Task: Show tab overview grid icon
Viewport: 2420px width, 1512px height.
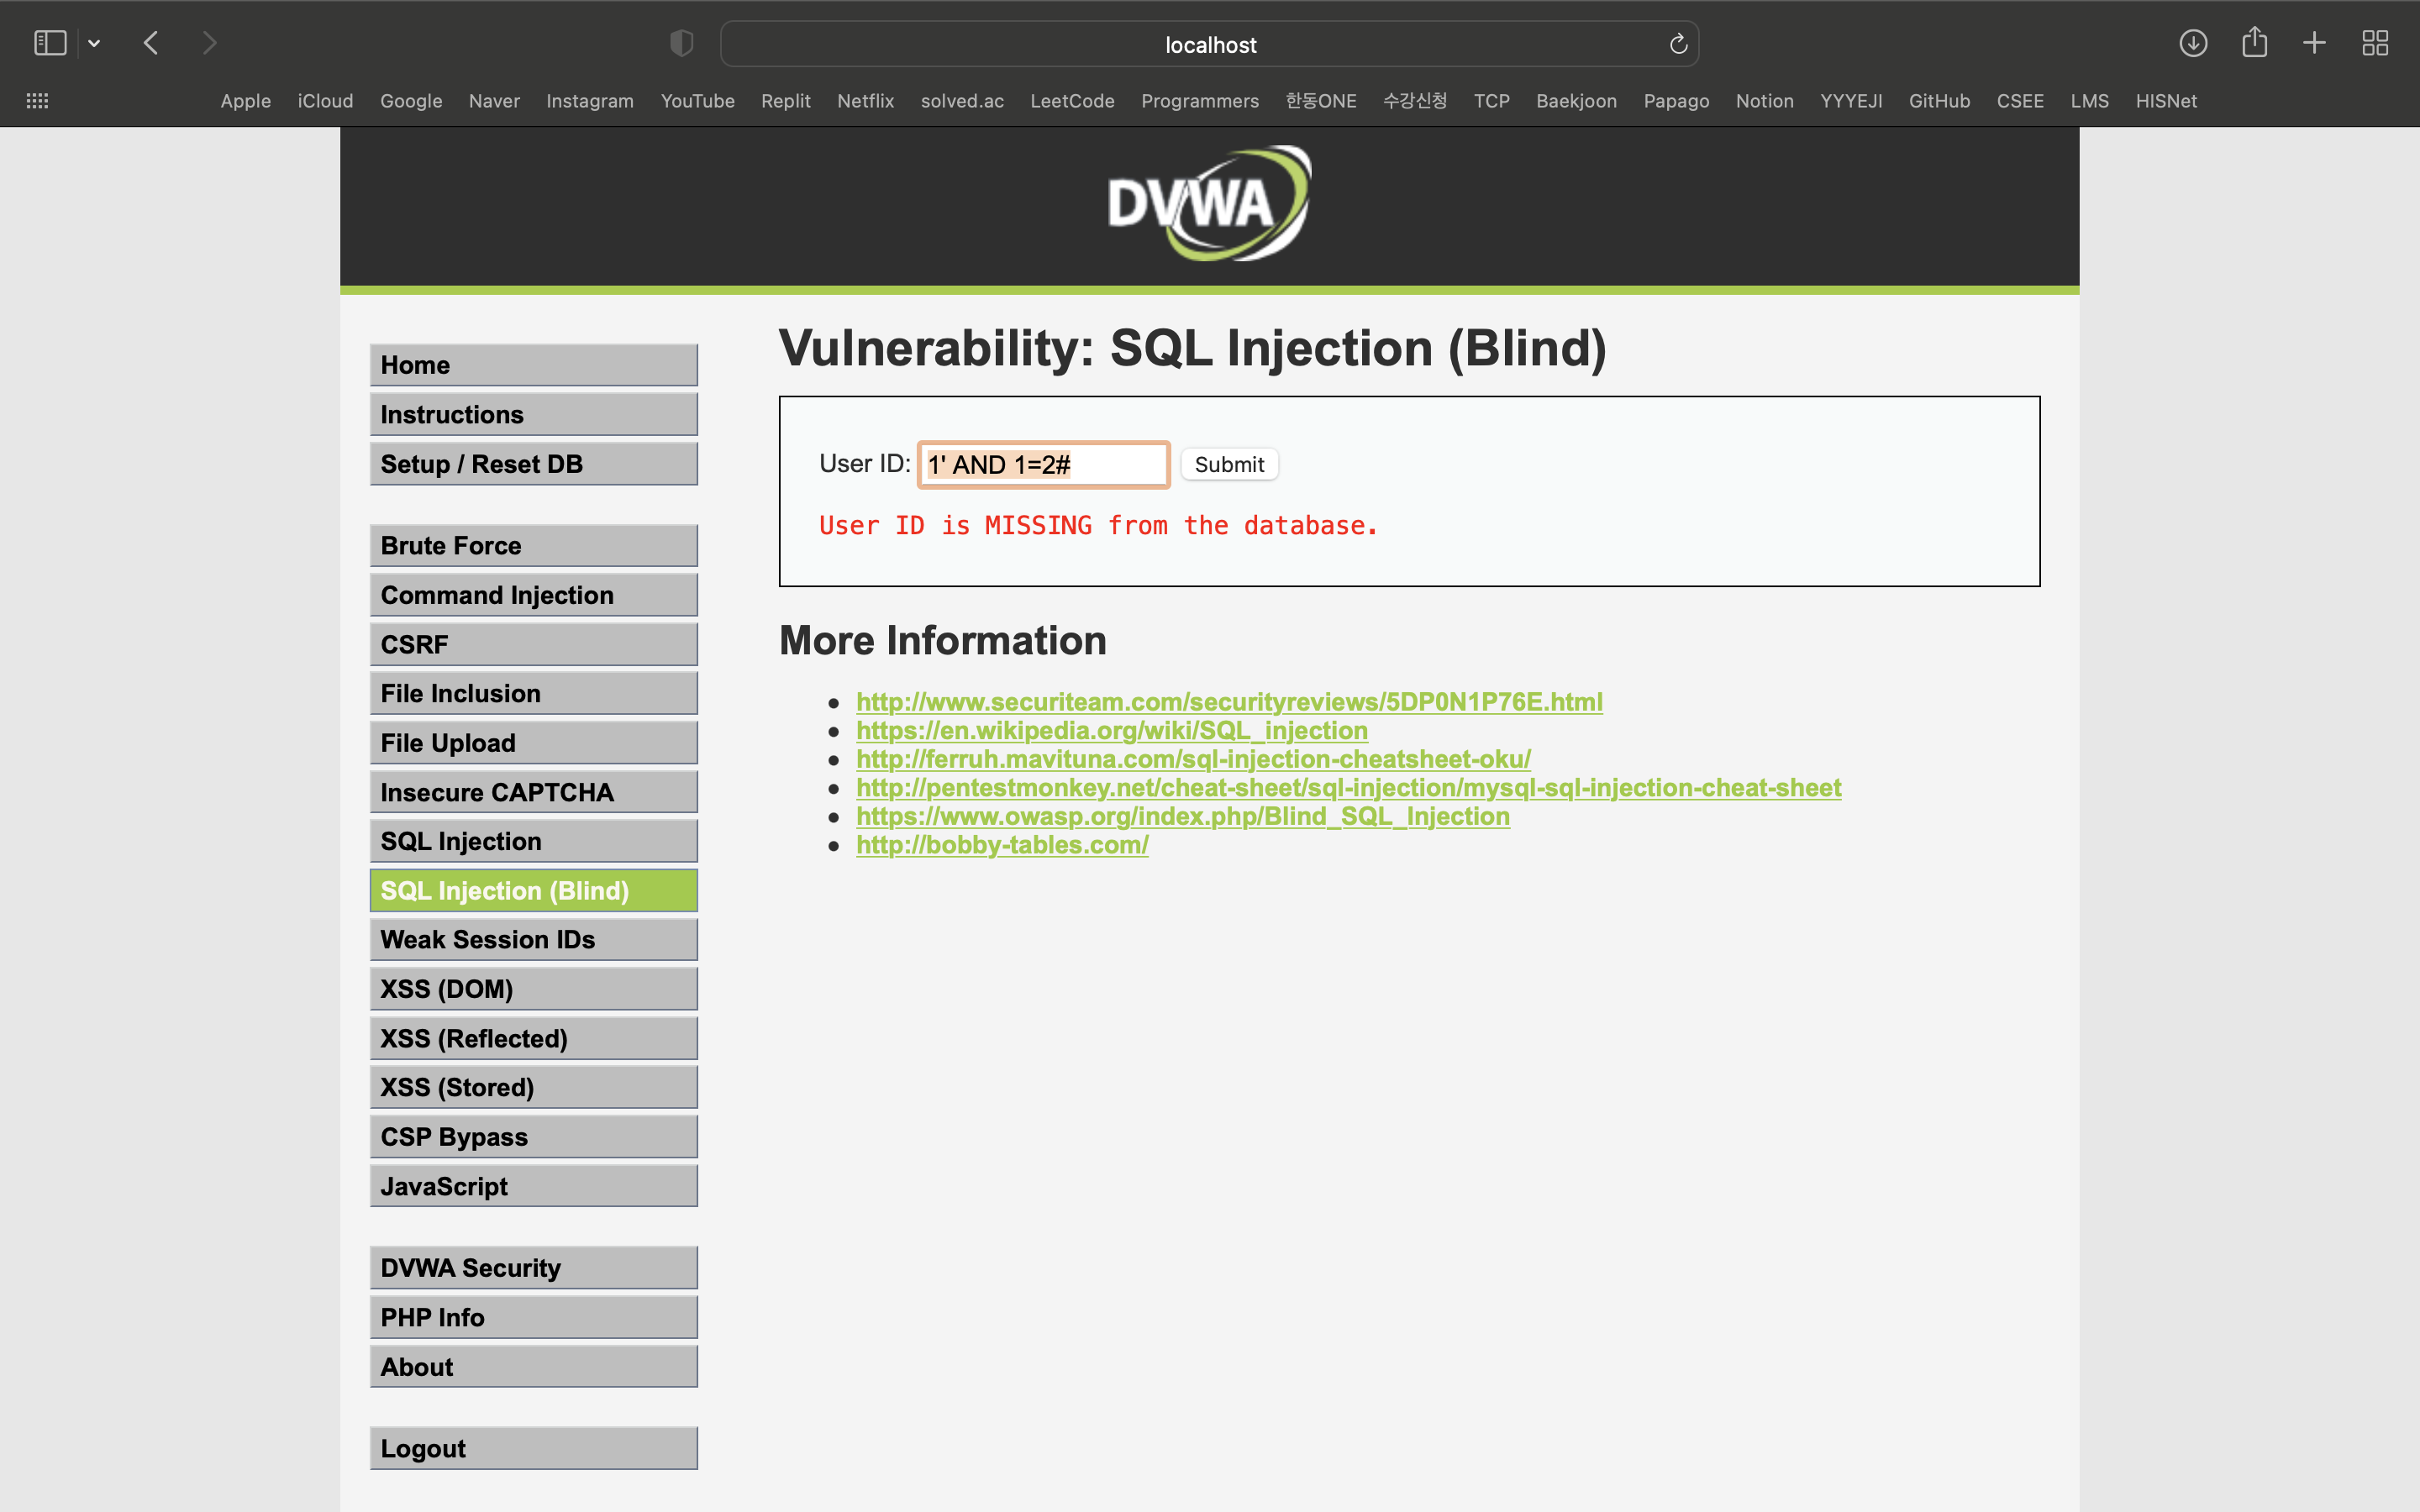Action: tap(2375, 43)
